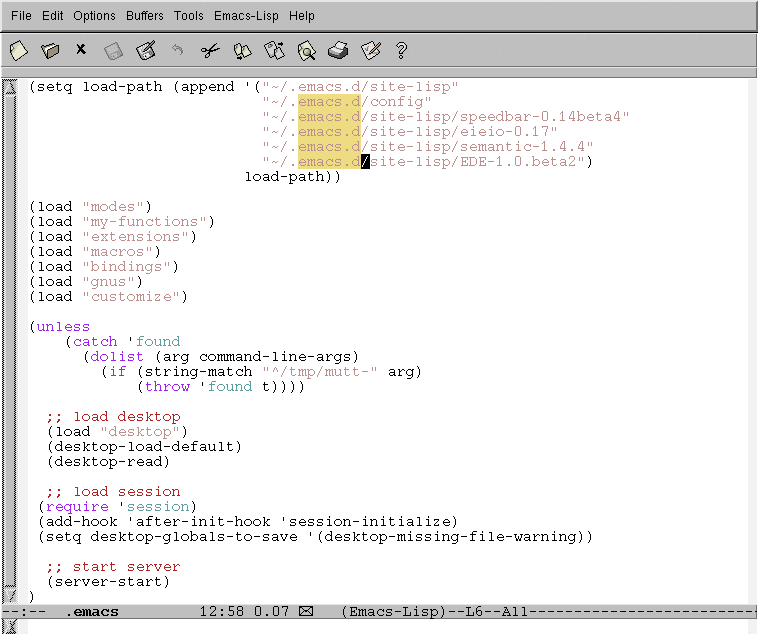This screenshot has width=758, height=635.
Task: Click the Search magnifier toolbar icon
Action: click(306, 51)
